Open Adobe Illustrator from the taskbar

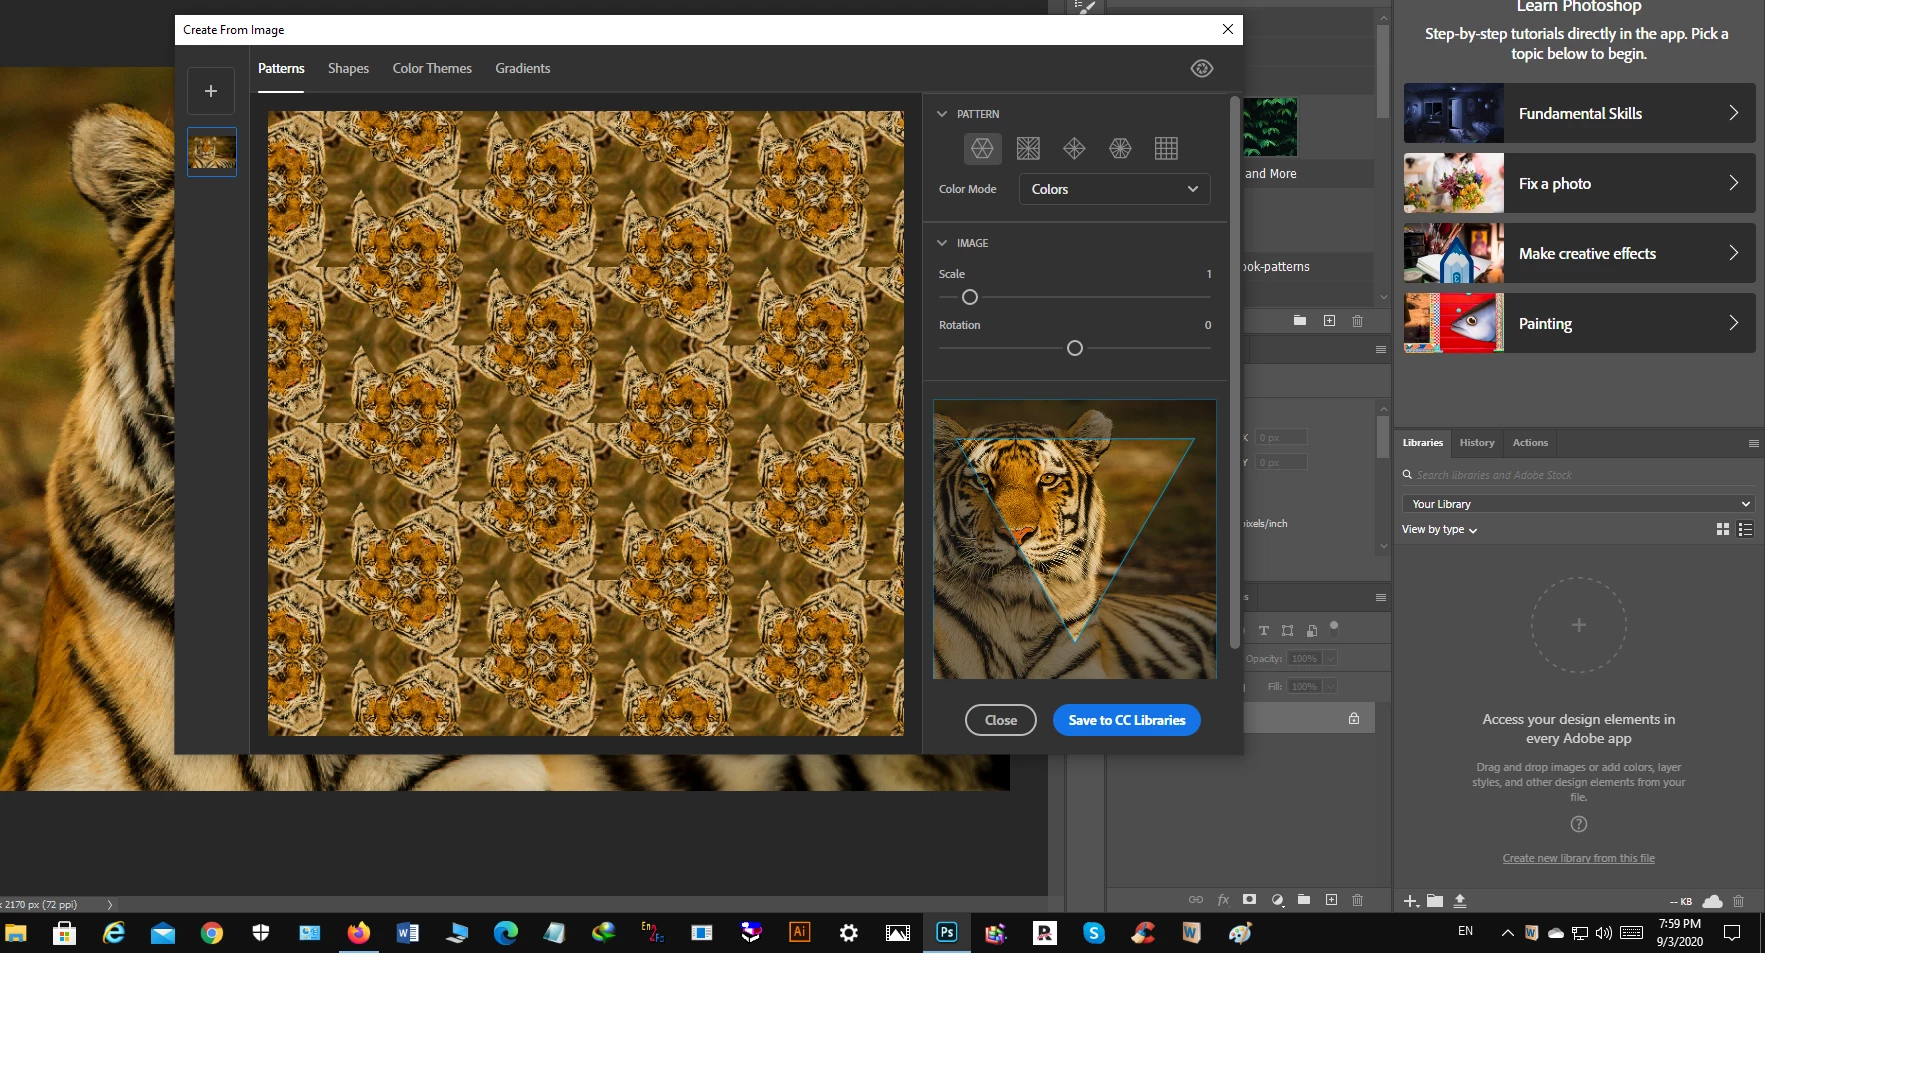pos(800,932)
